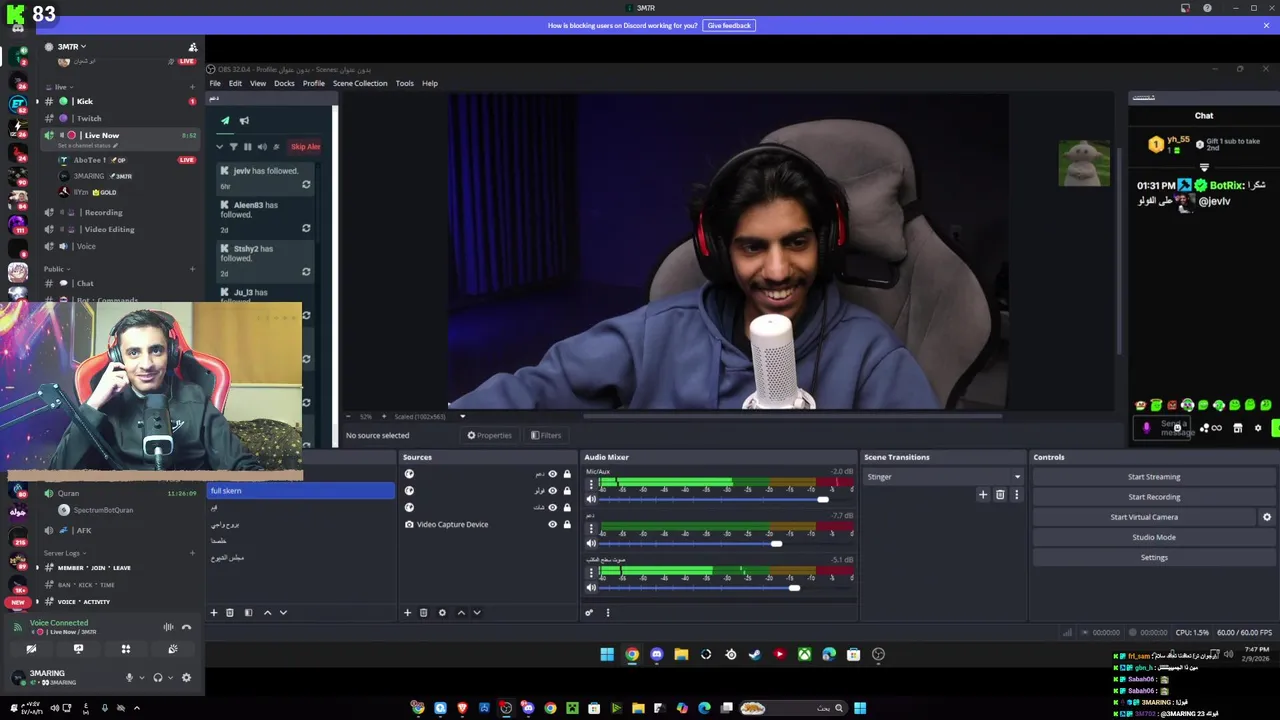1280x720 pixels.
Task: Click Give feedback in Discord banner
Action: pos(729,25)
